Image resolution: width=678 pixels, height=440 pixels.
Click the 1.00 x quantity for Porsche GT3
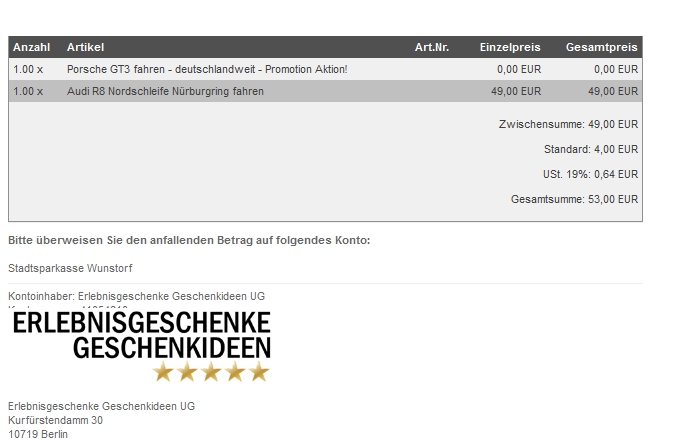pyautogui.click(x=28, y=69)
